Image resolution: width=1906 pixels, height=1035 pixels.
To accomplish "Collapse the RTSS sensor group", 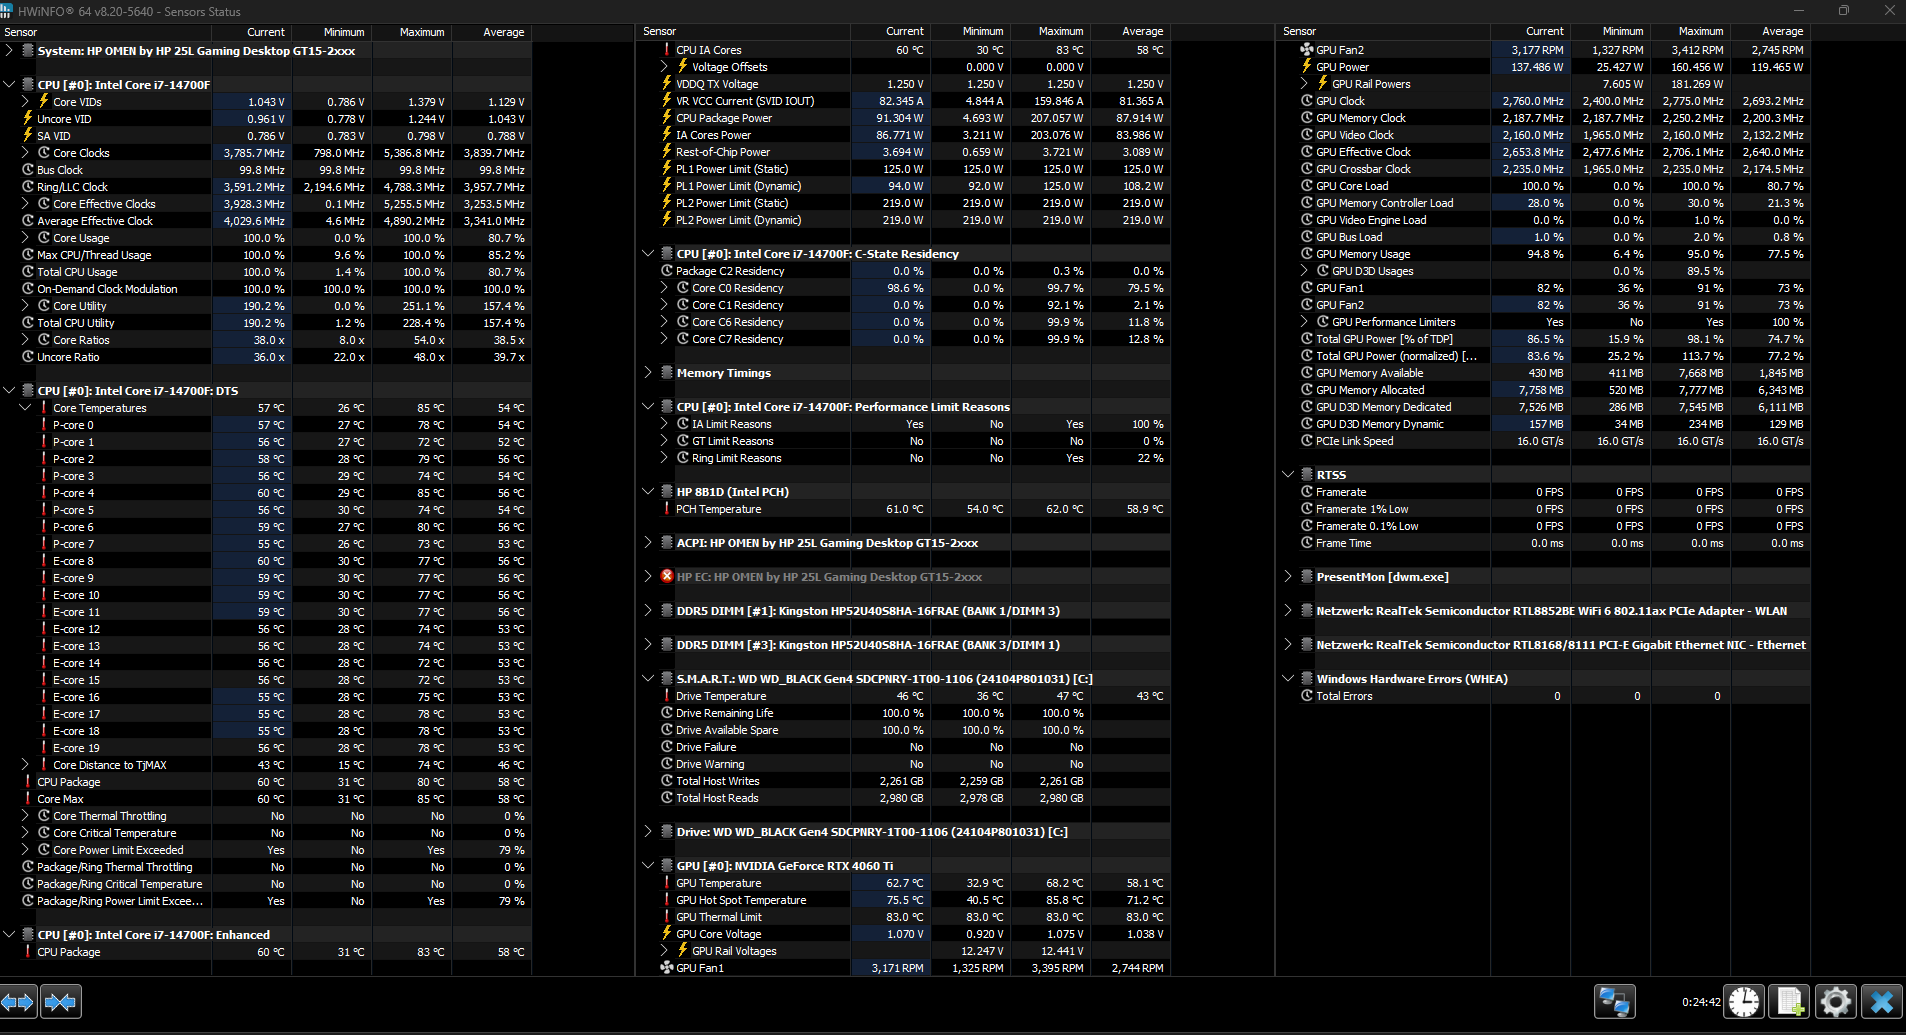I will pos(1288,475).
